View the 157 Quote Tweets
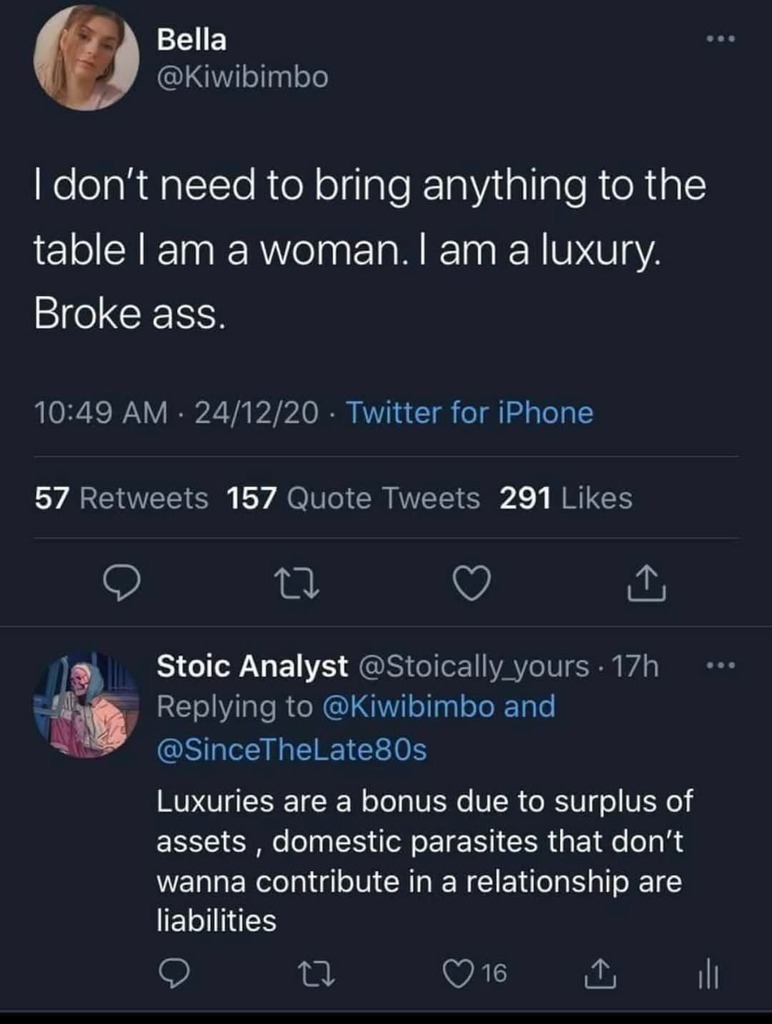This screenshot has width=772, height=1024. [x=354, y=497]
